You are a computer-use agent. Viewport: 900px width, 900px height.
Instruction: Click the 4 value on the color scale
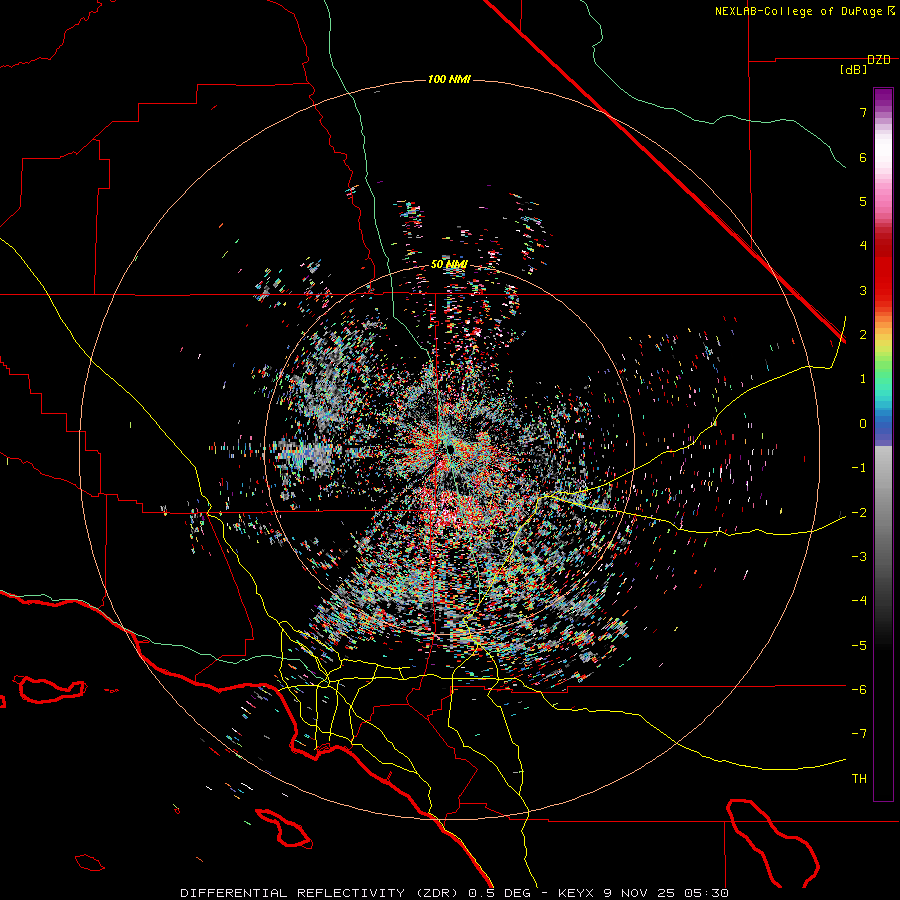863,246
